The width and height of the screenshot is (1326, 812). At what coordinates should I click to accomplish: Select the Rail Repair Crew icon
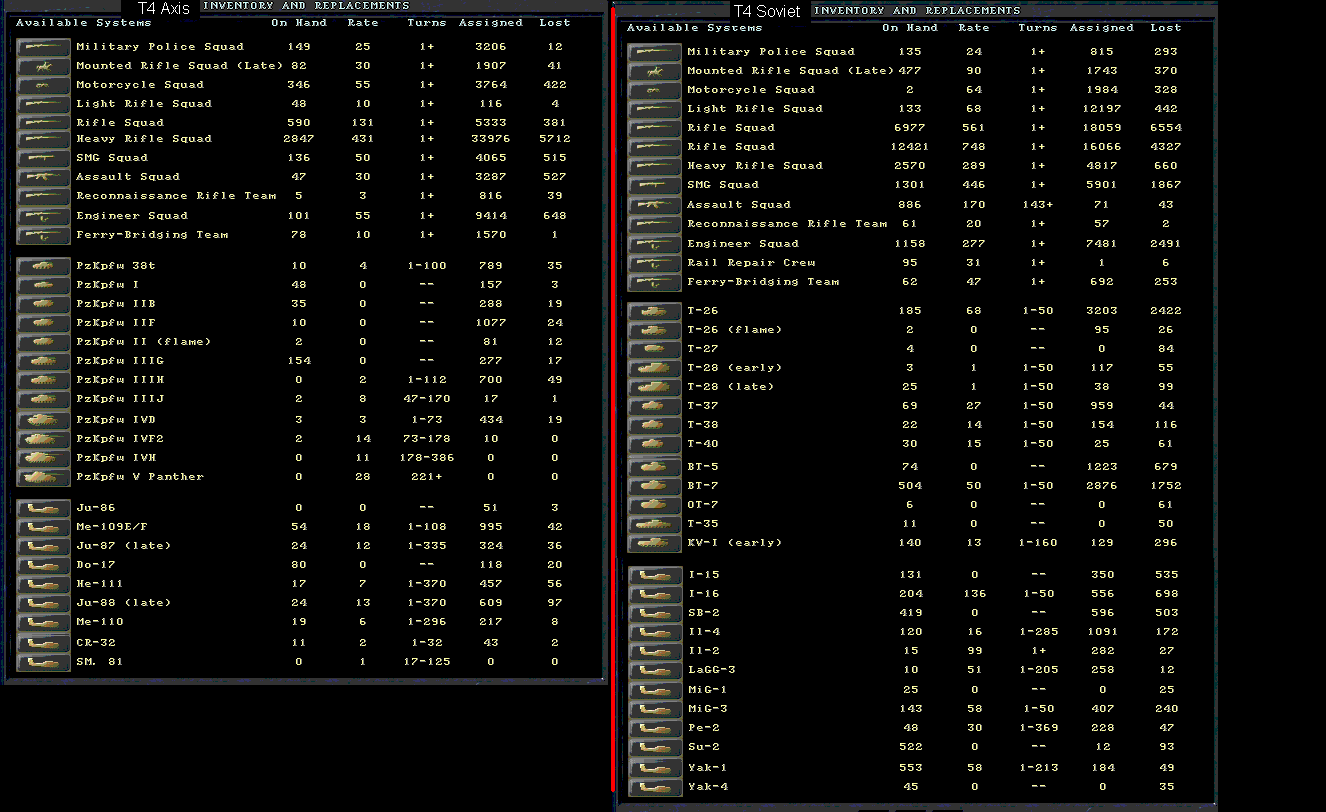655,263
